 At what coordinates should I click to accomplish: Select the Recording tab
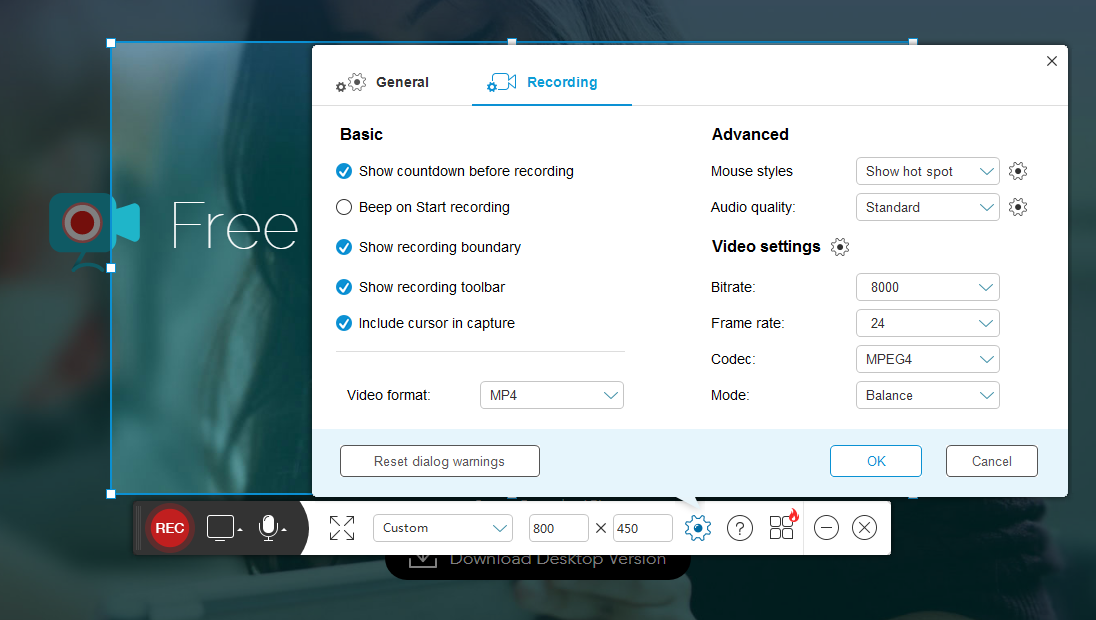[x=561, y=82]
